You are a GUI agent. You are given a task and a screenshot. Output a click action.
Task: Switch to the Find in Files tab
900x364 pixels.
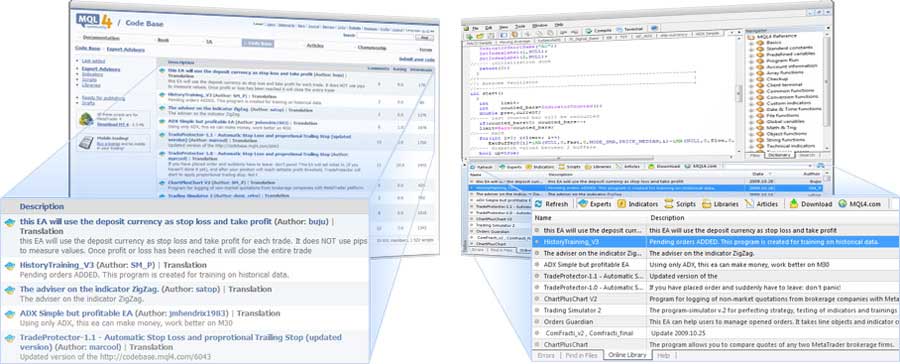pyautogui.click(x=582, y=355)
